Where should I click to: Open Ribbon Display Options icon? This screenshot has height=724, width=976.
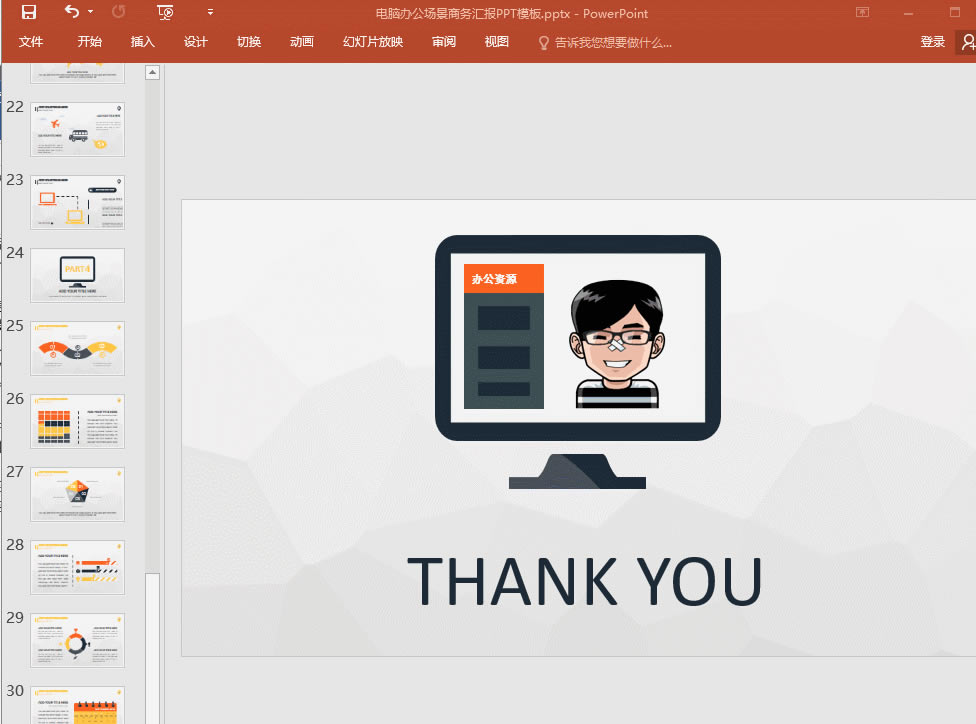862,13
